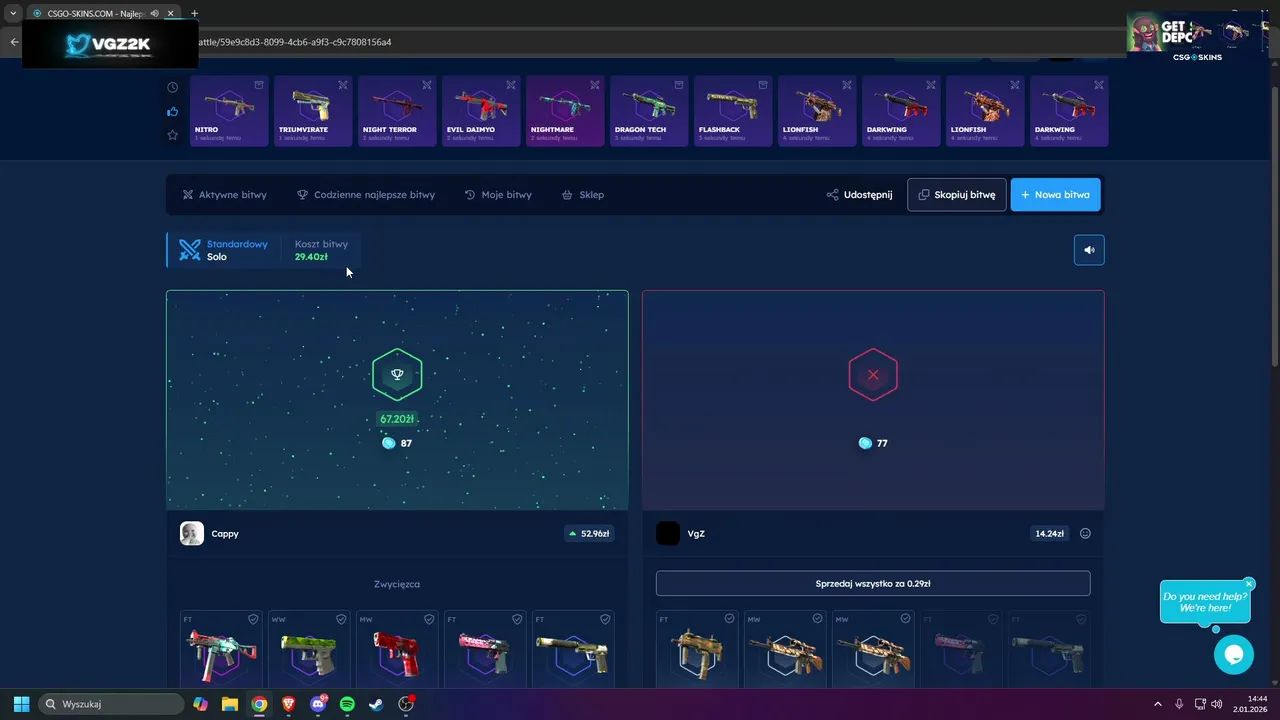This screenshot has width=1280, height=720.
Task: Close the CSGO-SKINS.COM tab
Action: coord(171,13)
